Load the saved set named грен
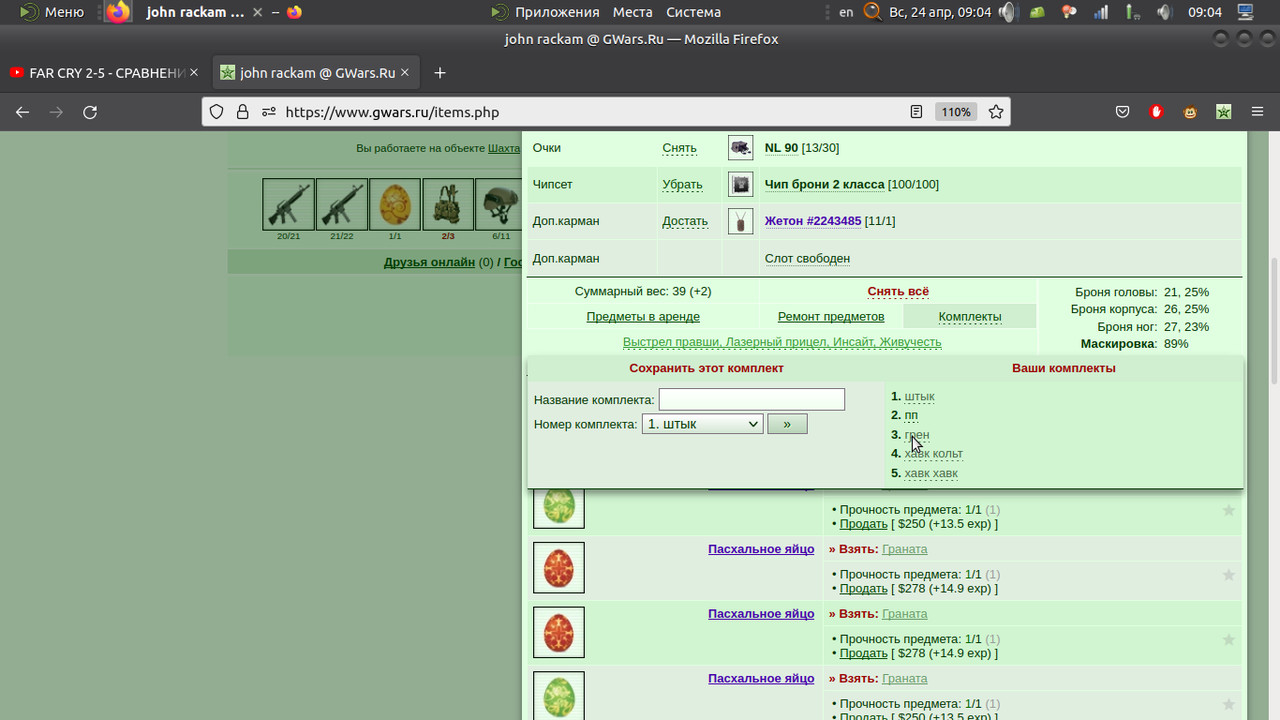This screenshot has height=720, width=1280. [x=917, y=435]
